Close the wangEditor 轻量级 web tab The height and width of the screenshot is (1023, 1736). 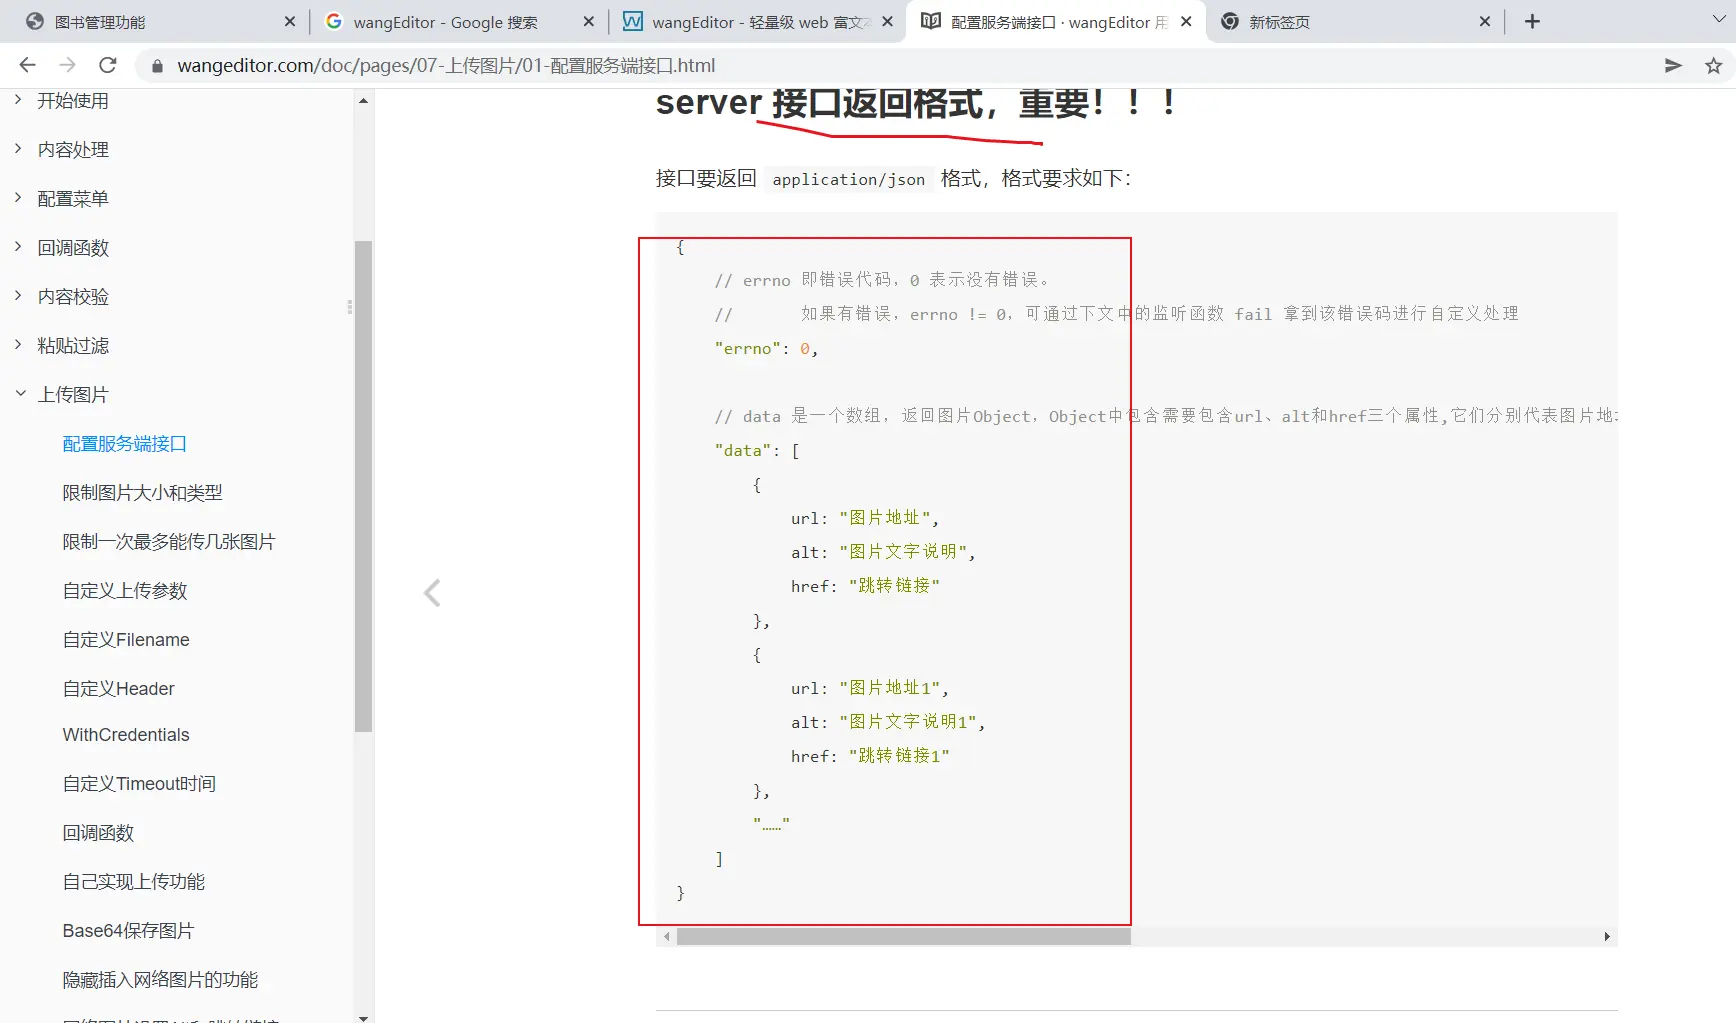tap(887, 21)
